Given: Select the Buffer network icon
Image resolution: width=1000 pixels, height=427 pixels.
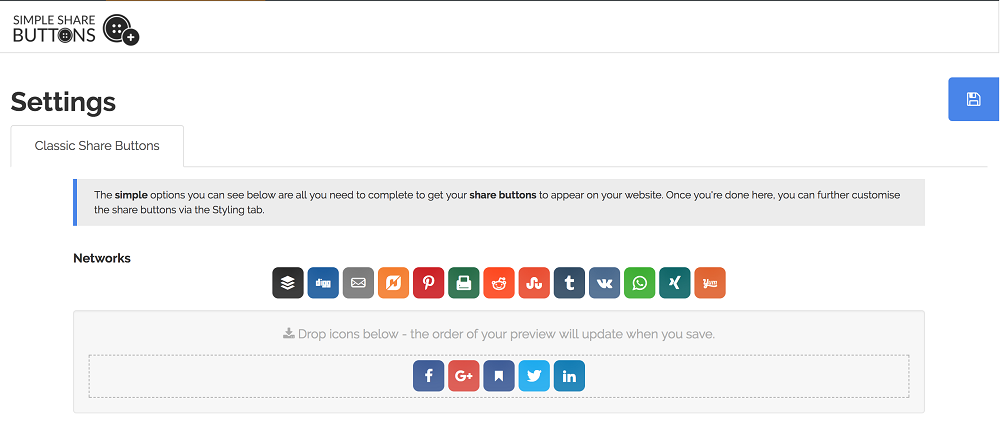Looking at the screenshot, I should click(288, 283).
